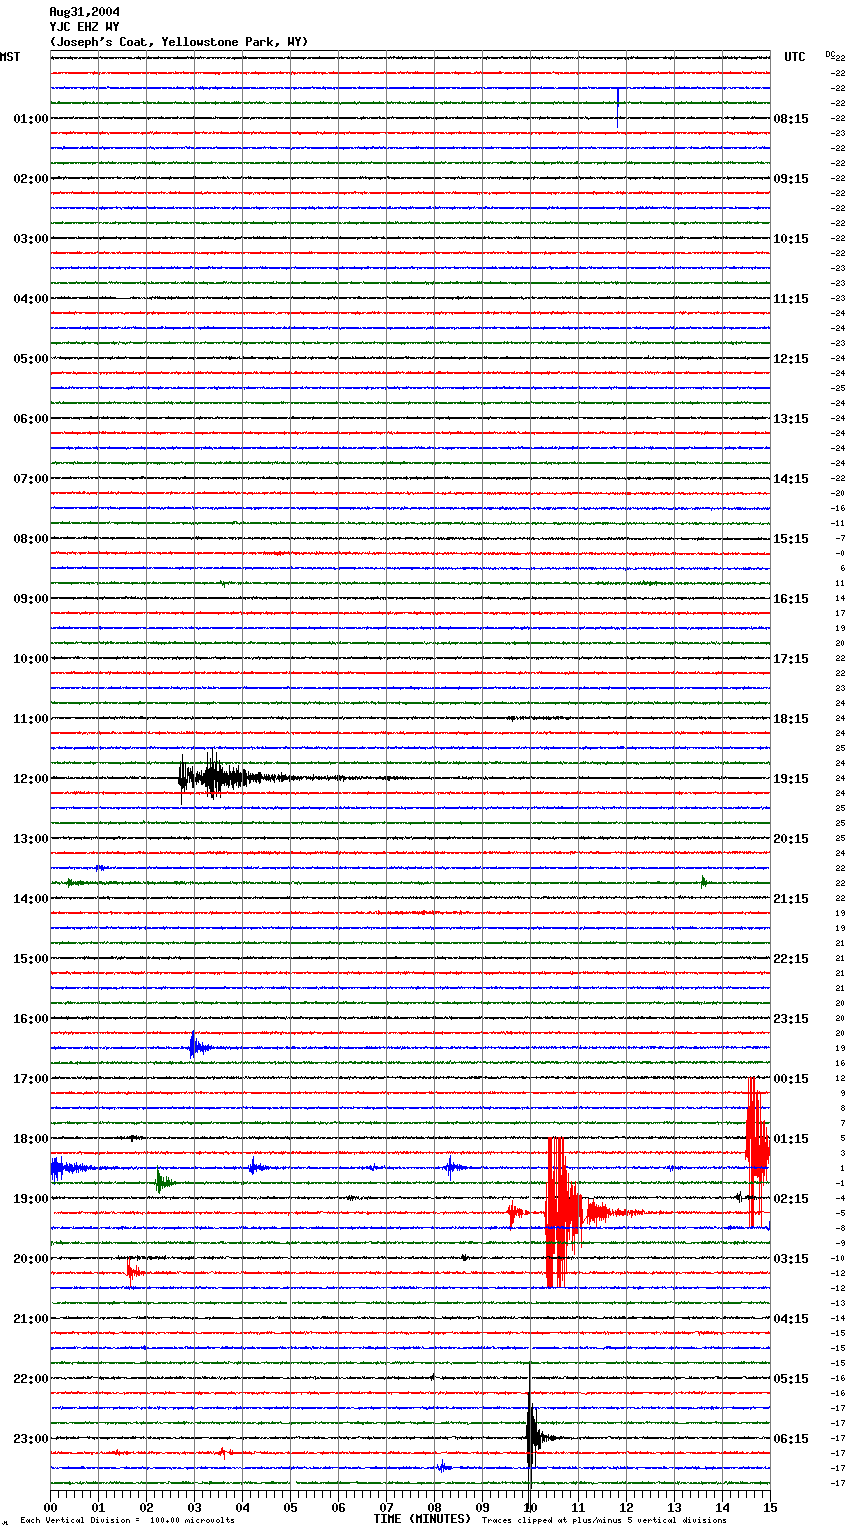Image resolution: width=850 pixels, height=1534 pixels.
Task: Select the station code YJC EHZ WY
Action: pyautogui.click(x=84, y=27)
